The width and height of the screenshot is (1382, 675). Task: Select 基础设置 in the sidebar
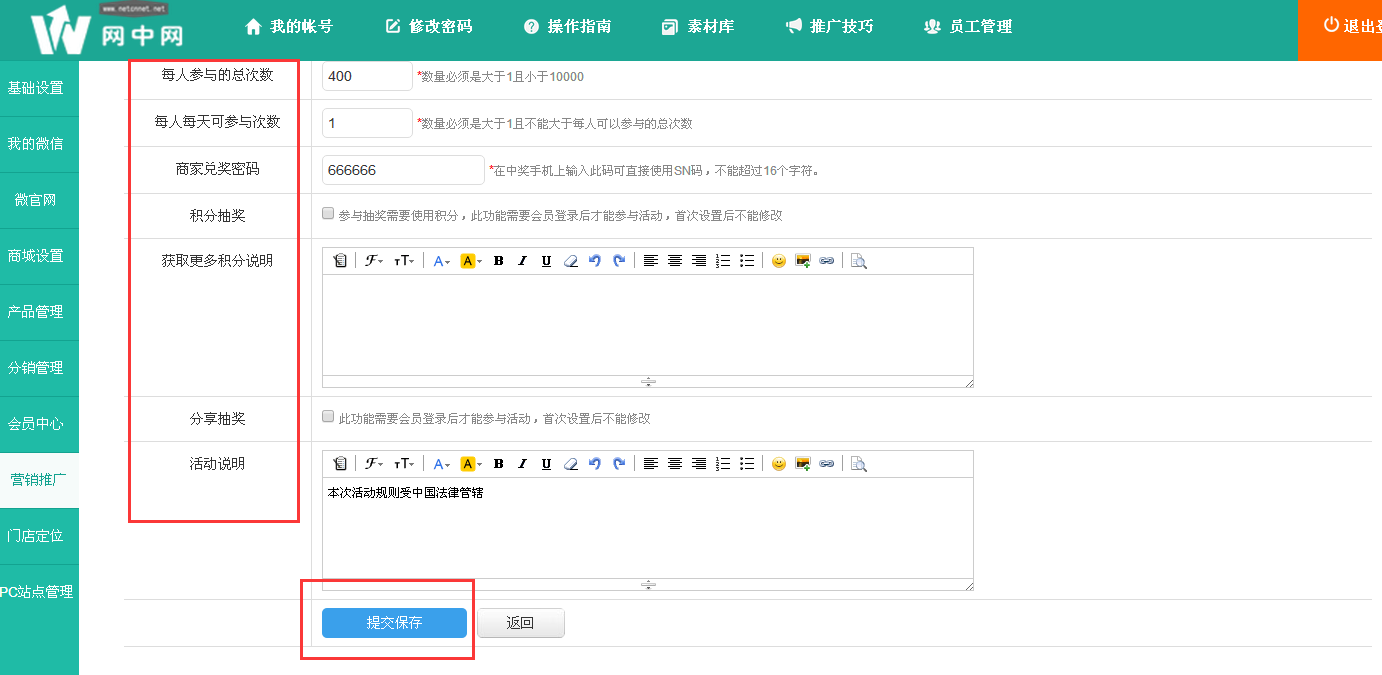click(39, 88)
